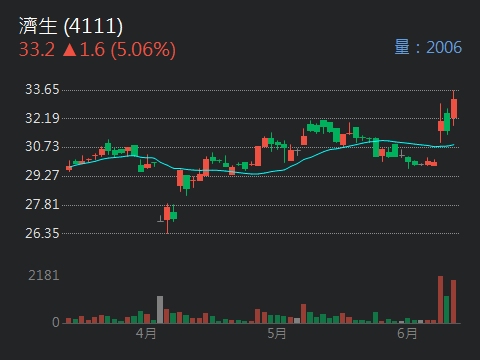This screenshot has height=360, width=480.
Task: Select the 33.65 price axis label
Action: (42, 89)
